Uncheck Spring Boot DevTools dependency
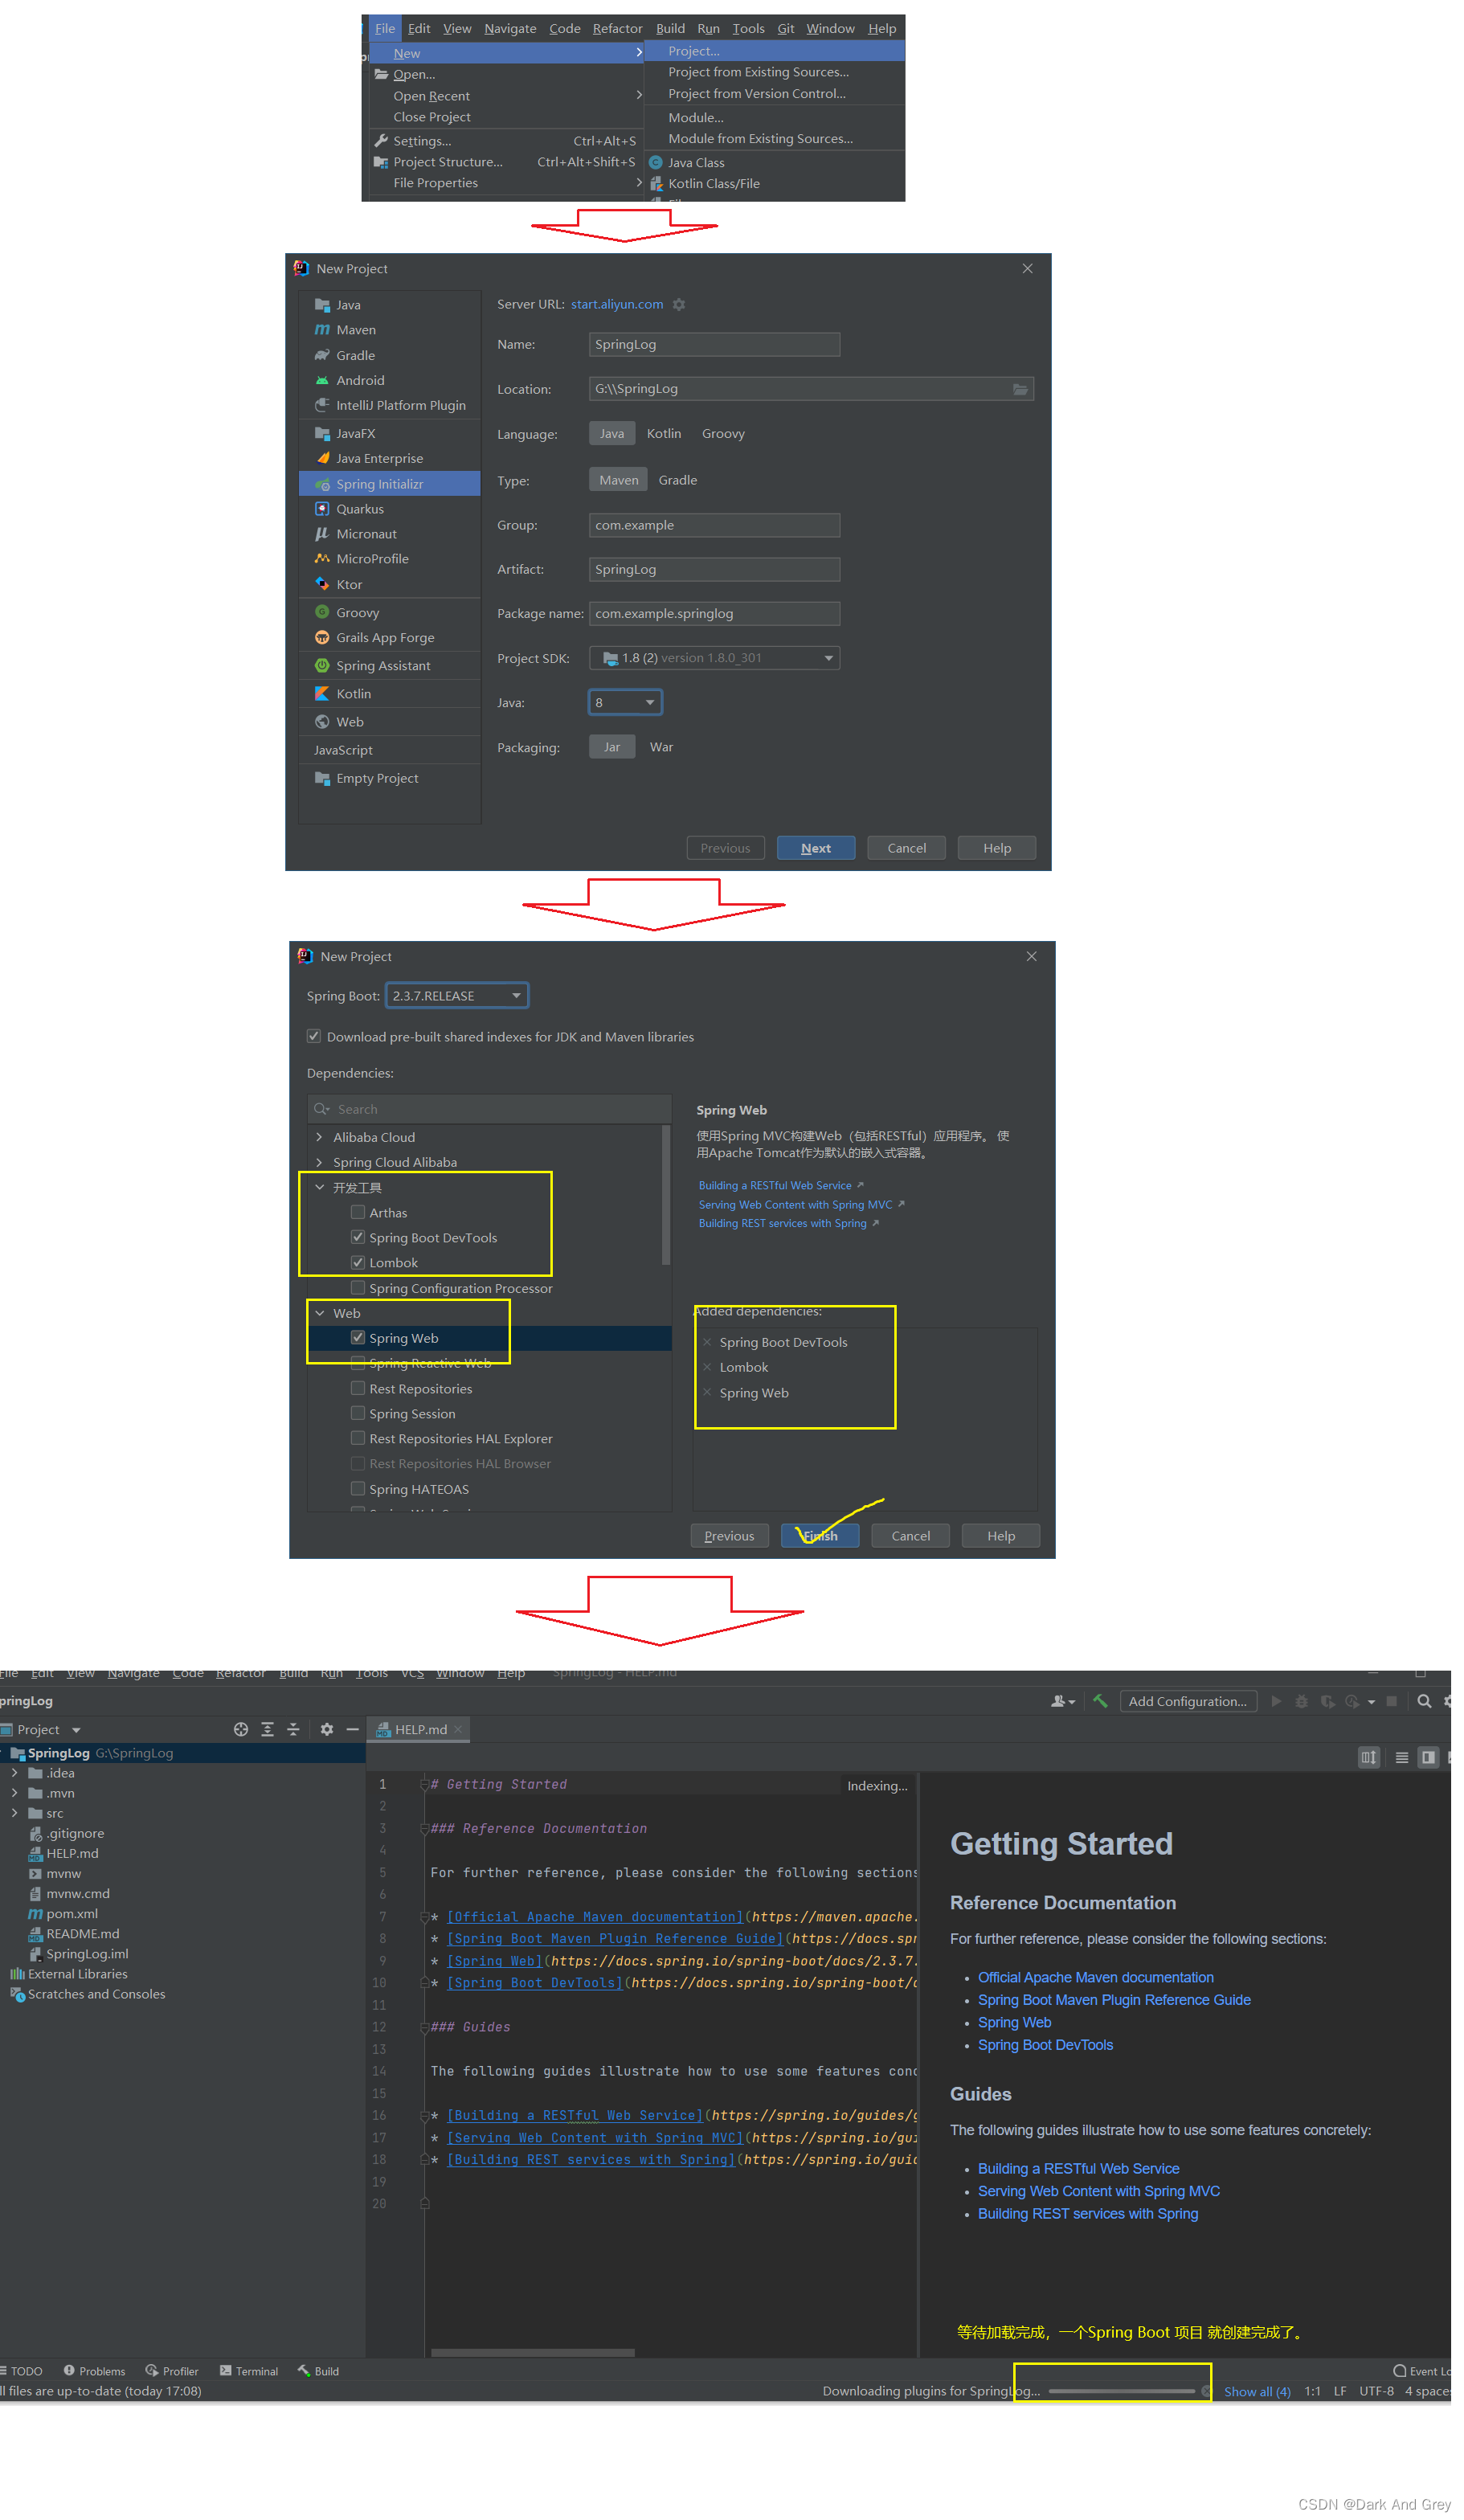This screenshot has height=2520, width=1464. [358, 1237]
